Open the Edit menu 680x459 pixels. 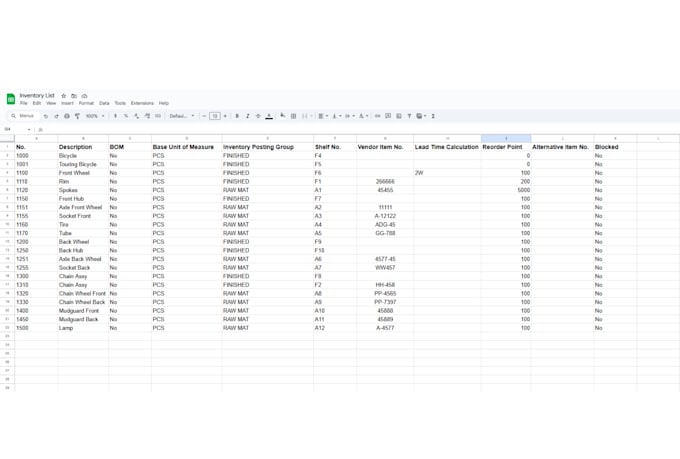37,103
